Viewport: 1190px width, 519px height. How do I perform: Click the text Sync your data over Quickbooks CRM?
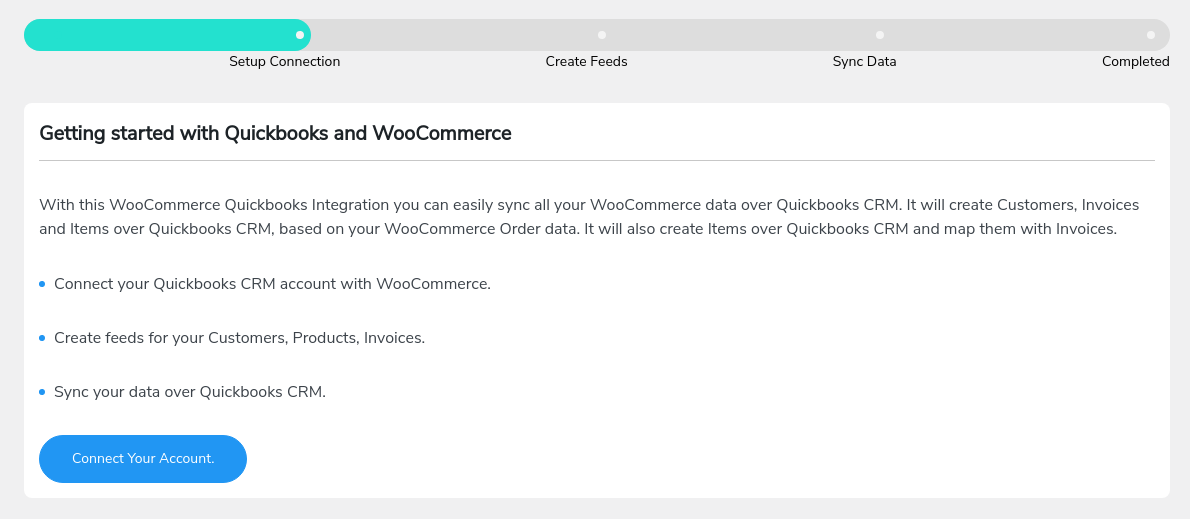190,392
